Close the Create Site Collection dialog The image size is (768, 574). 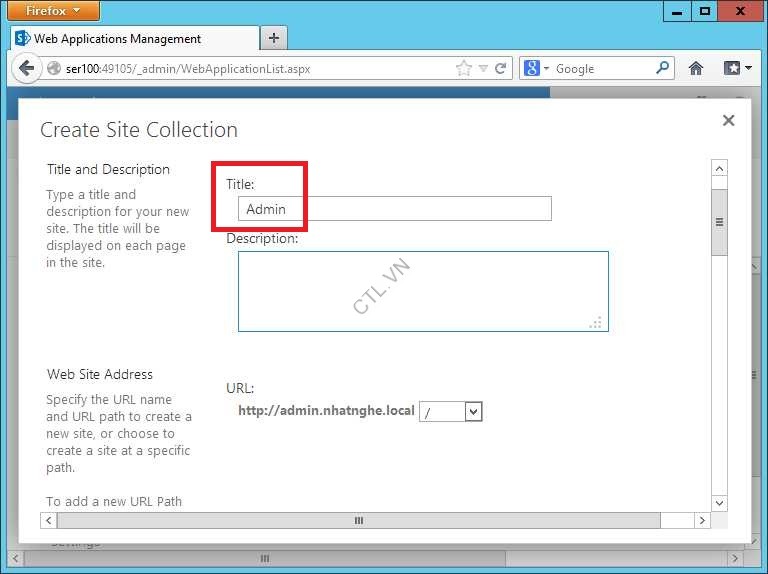coord(728,120)
